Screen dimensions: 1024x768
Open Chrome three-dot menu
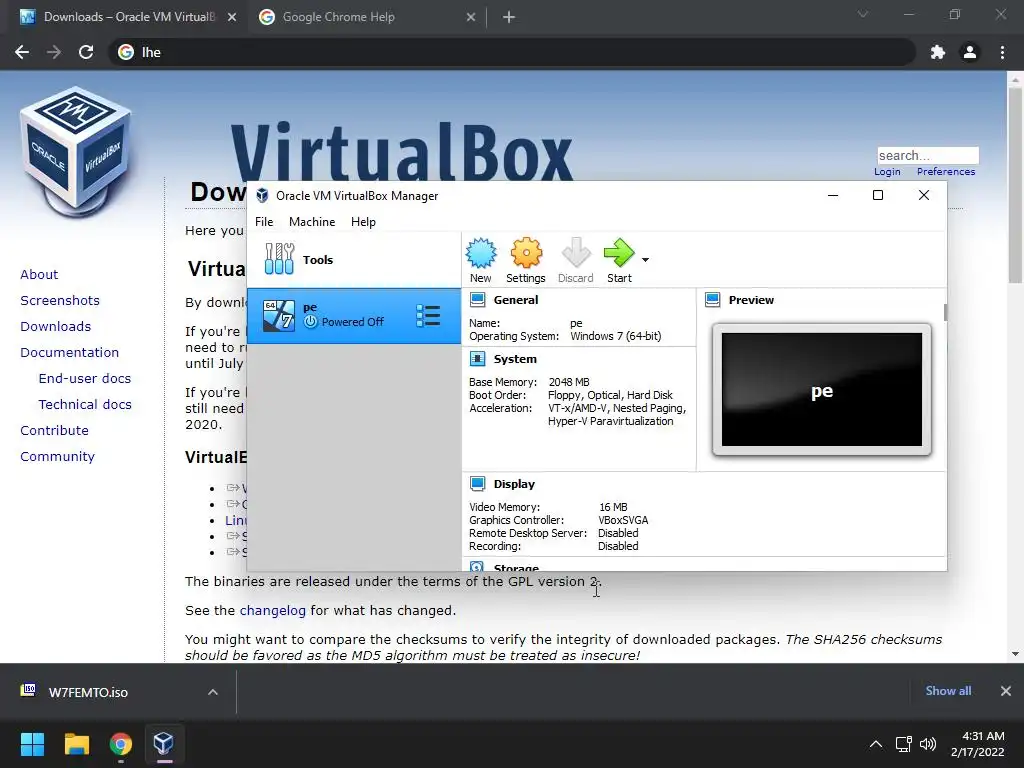[1002, 52]
